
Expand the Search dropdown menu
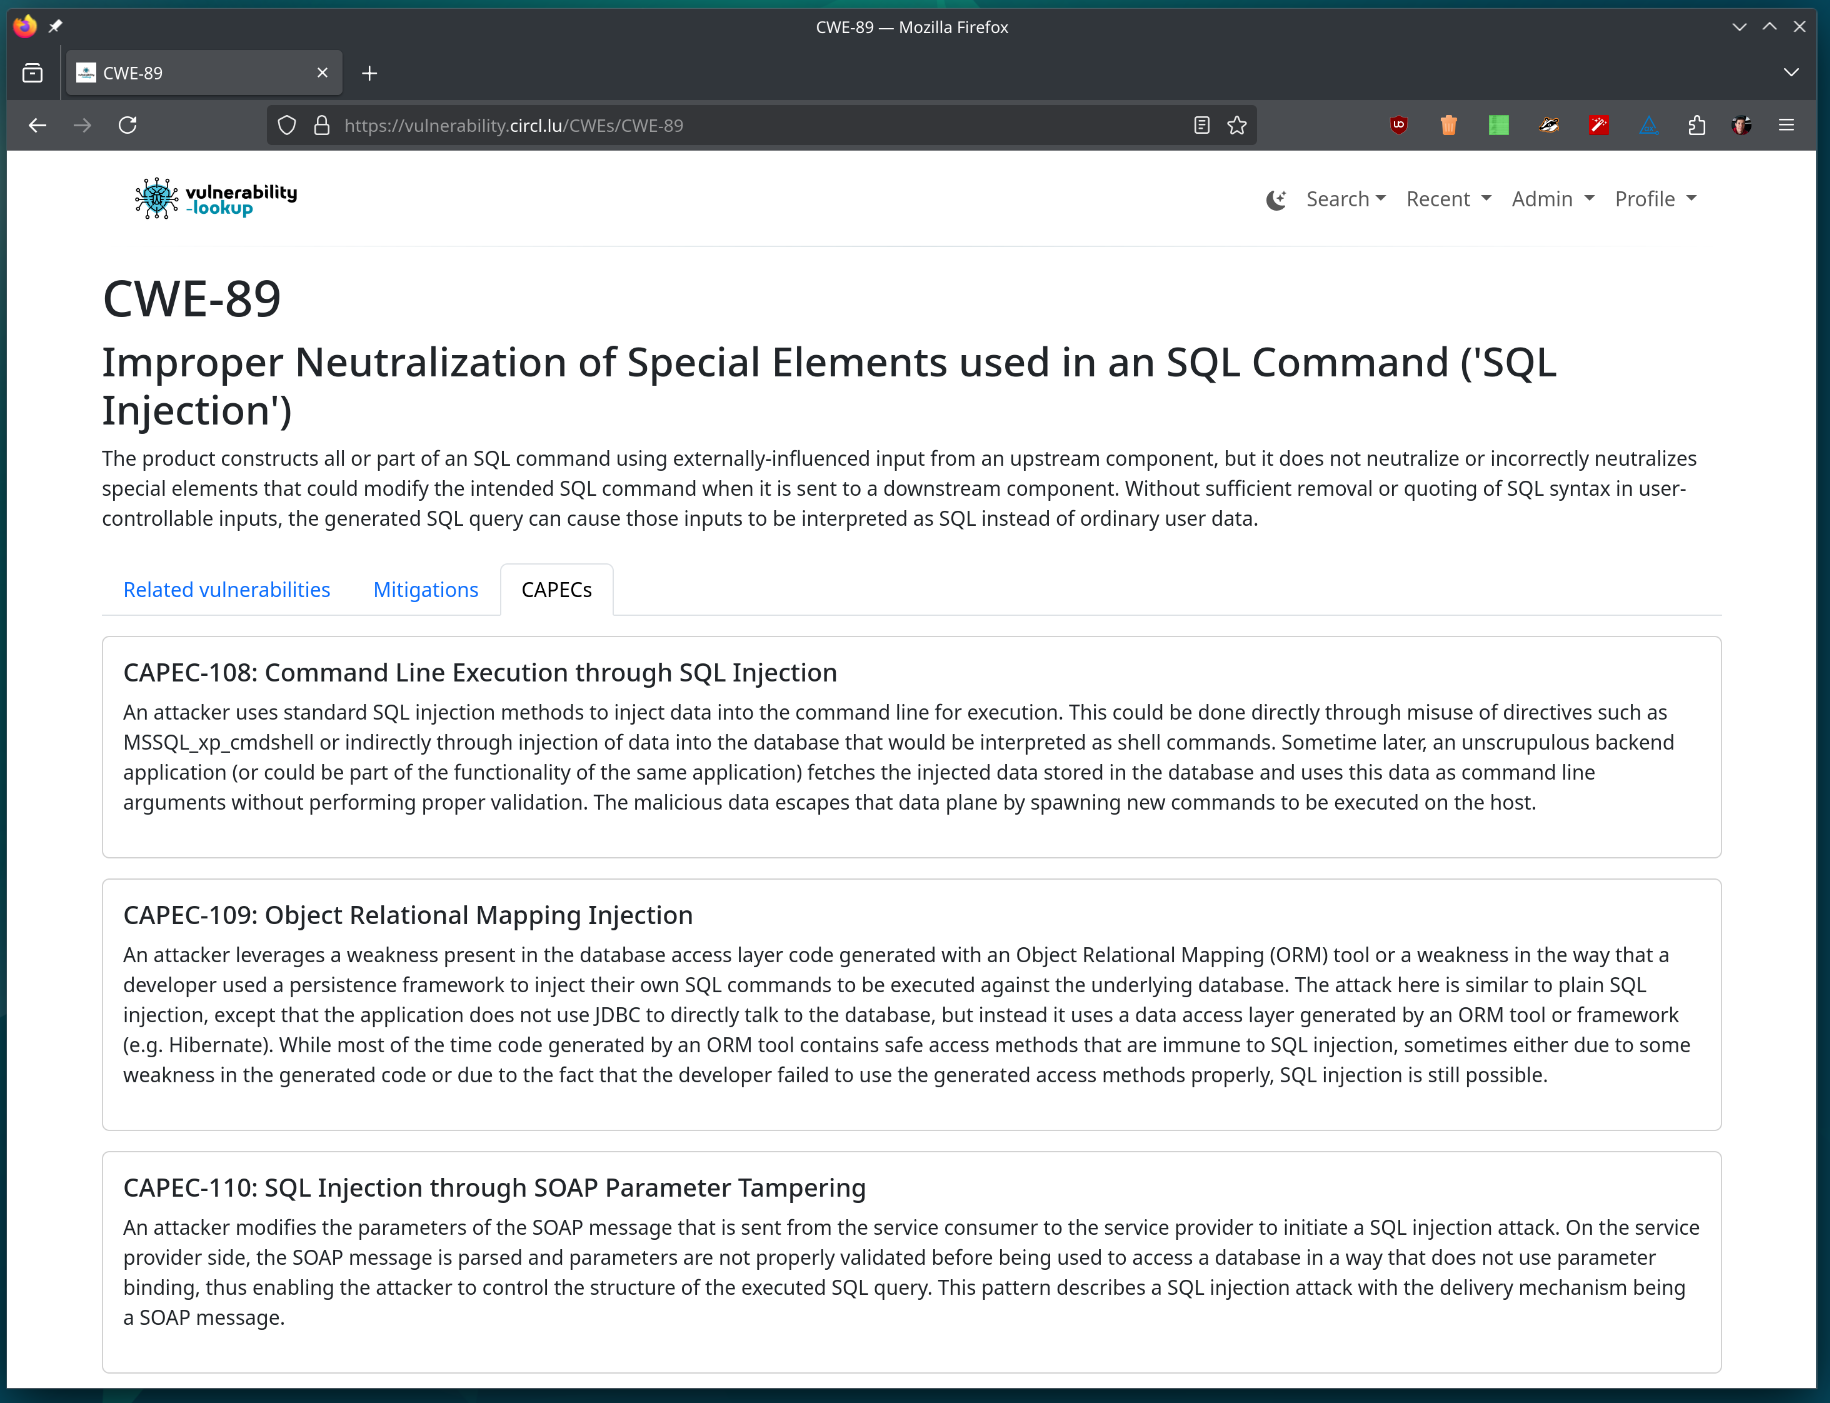click(1346, 199)
